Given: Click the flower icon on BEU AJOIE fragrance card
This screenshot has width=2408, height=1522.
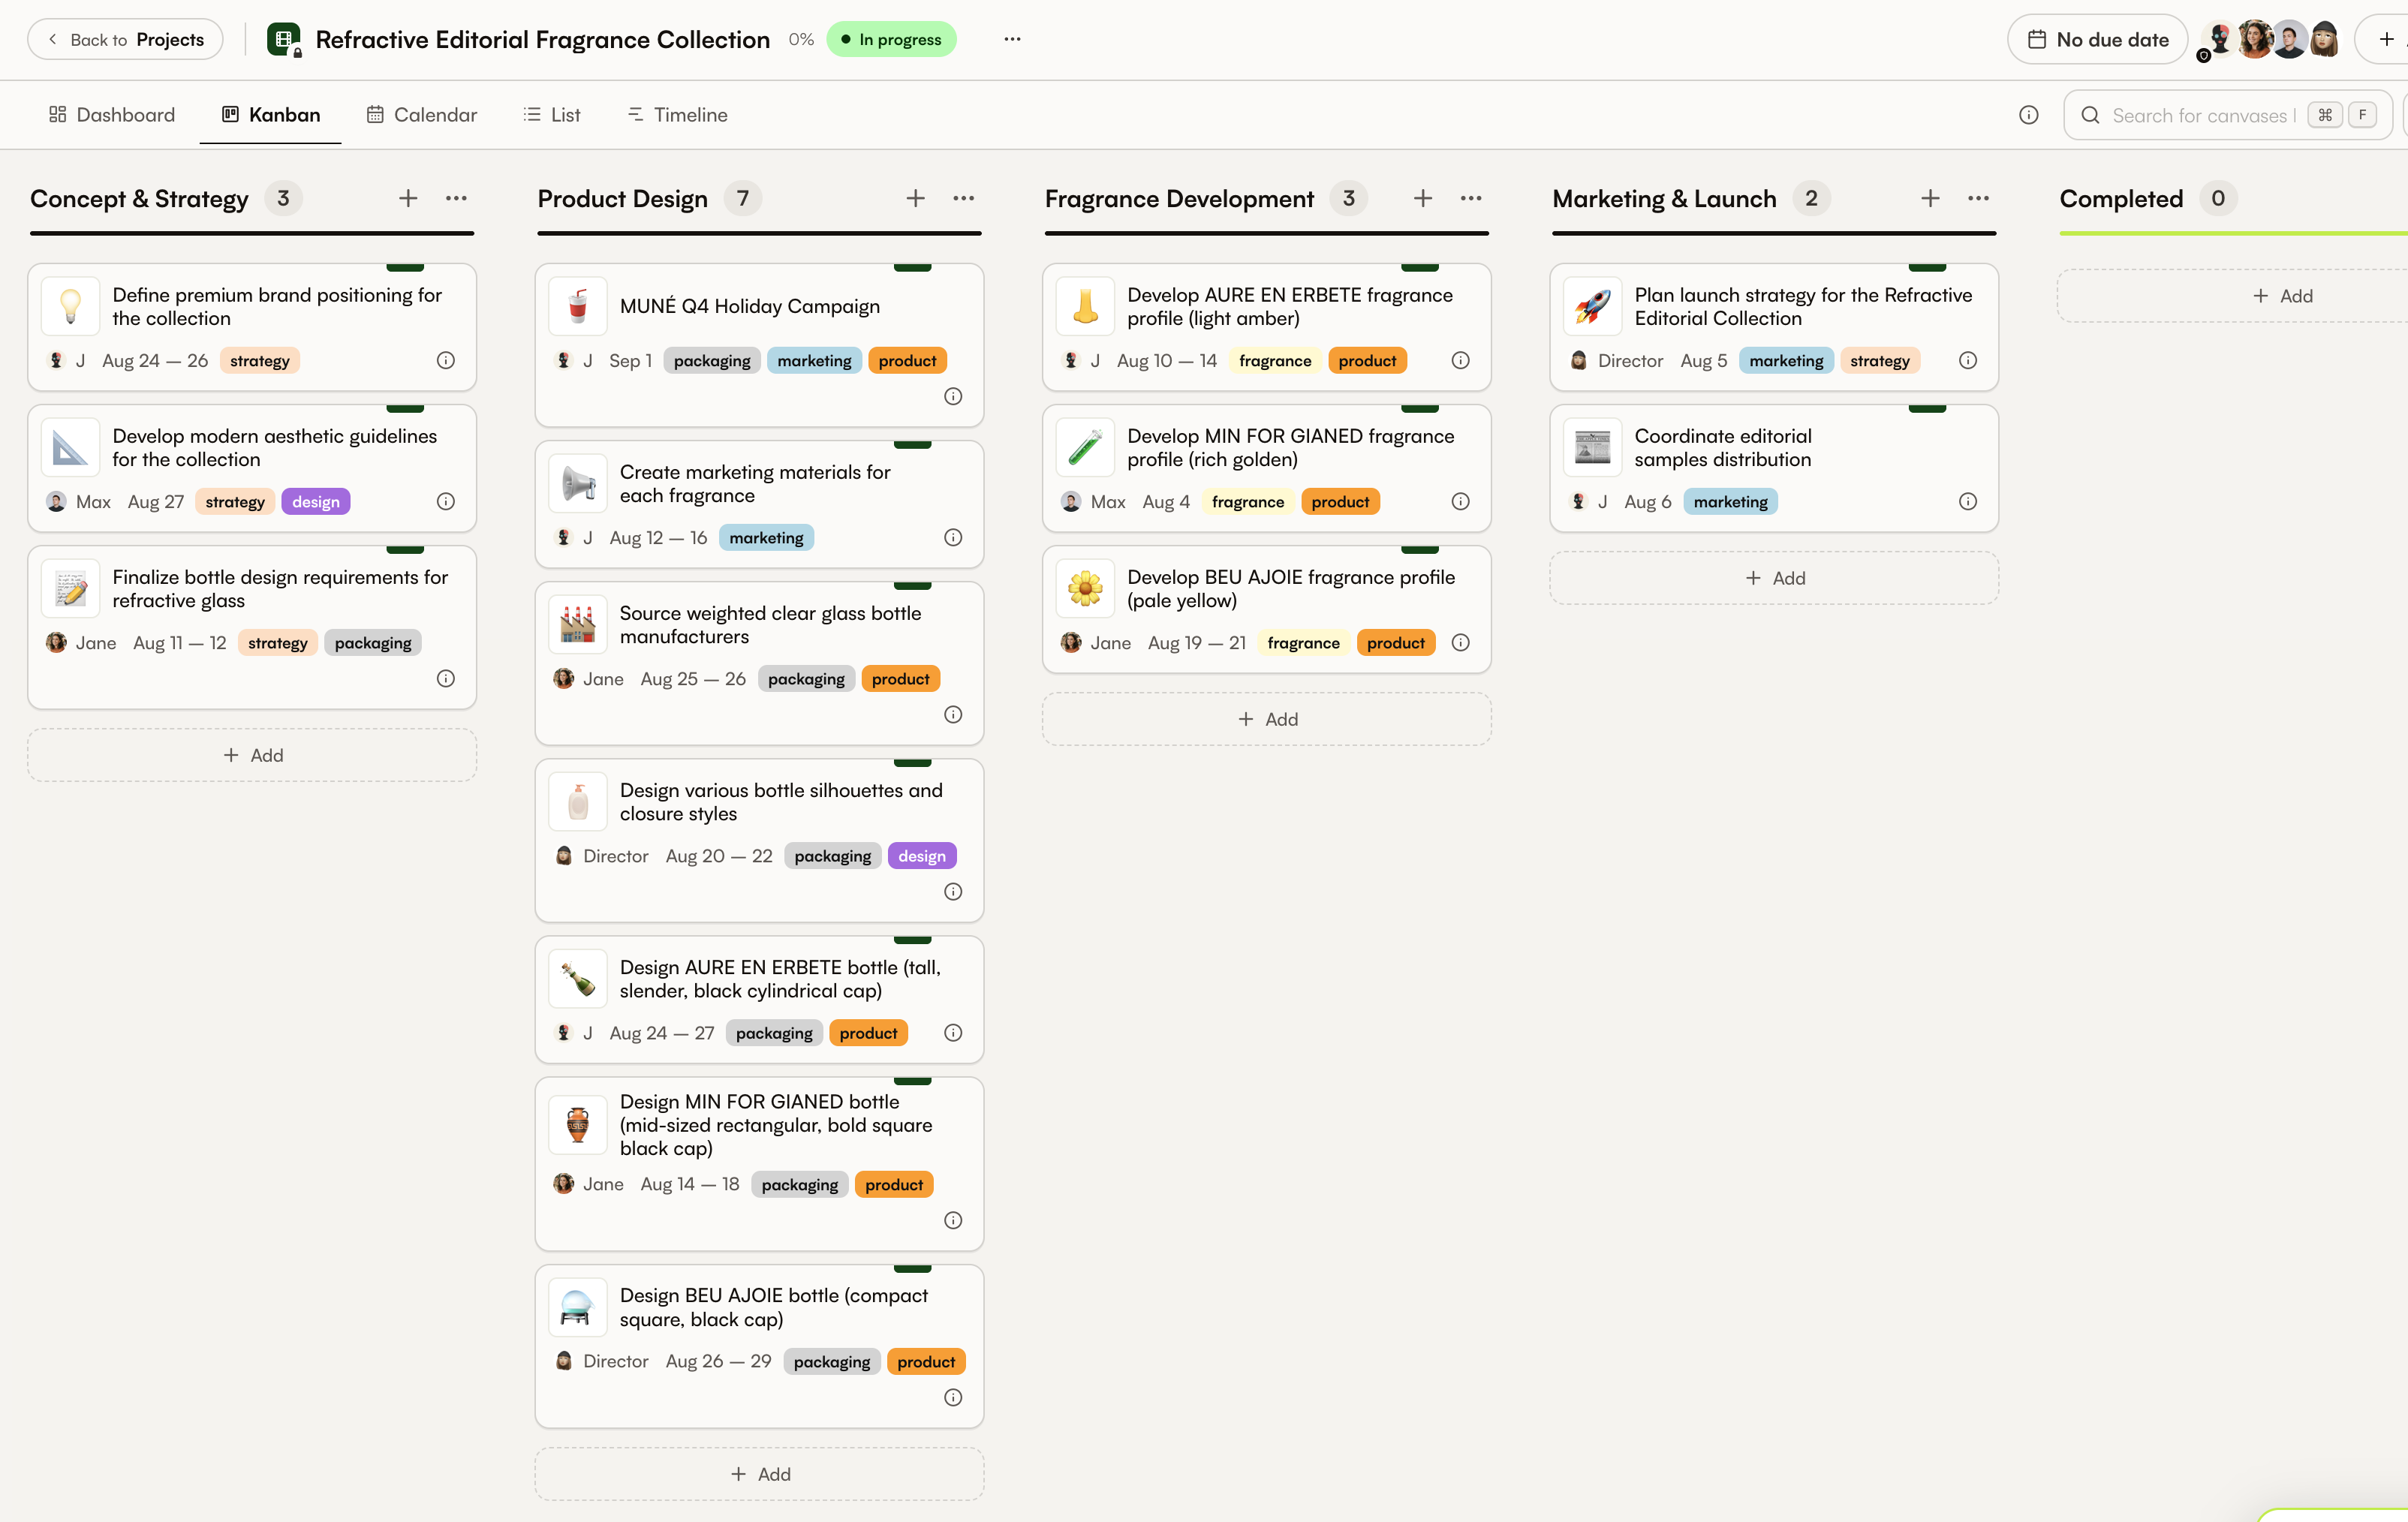Looking at the screenshot, I should (x=1085, y=588).
